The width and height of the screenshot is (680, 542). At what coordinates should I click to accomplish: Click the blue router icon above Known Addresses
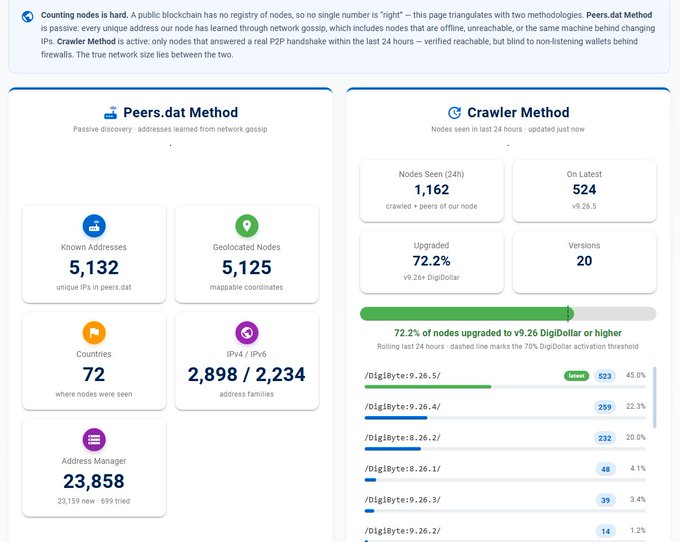pyautogui.click(x=94, y=226)
